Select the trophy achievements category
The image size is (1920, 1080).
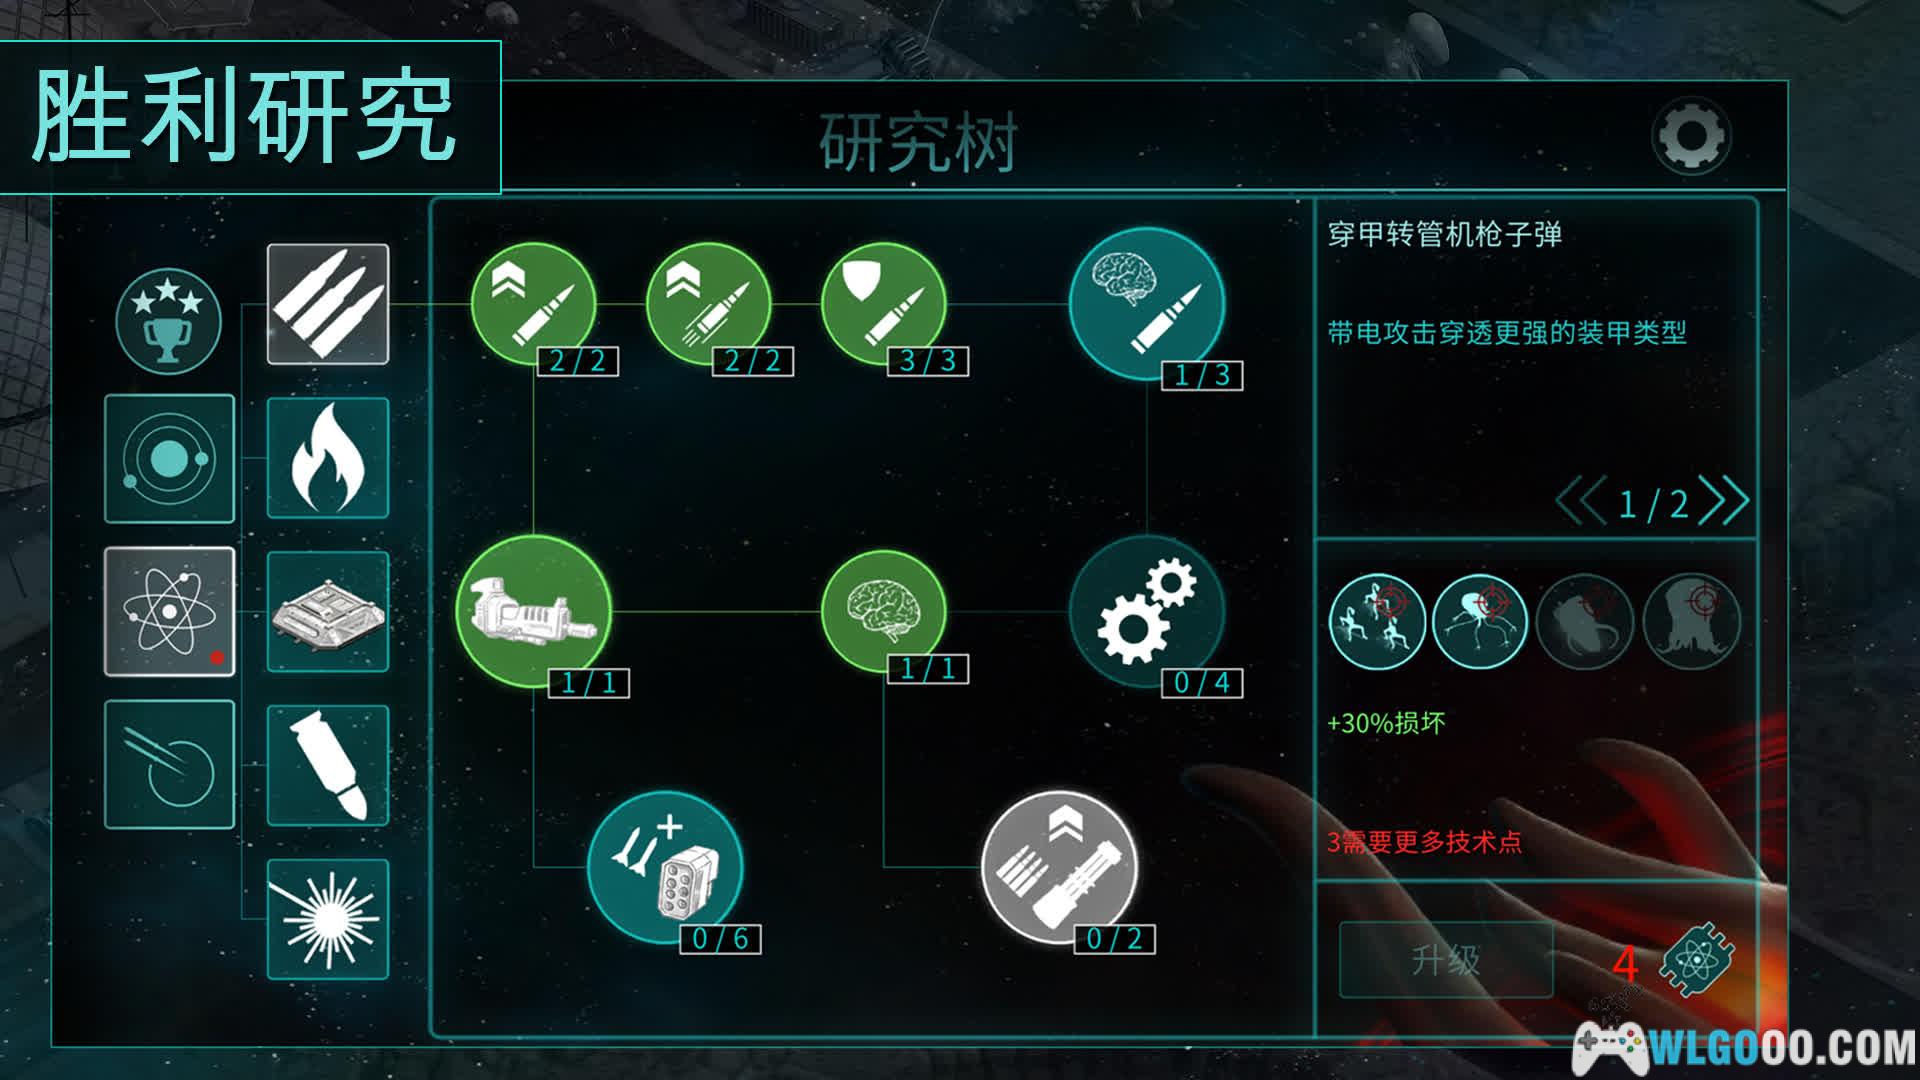pos(168,320)
